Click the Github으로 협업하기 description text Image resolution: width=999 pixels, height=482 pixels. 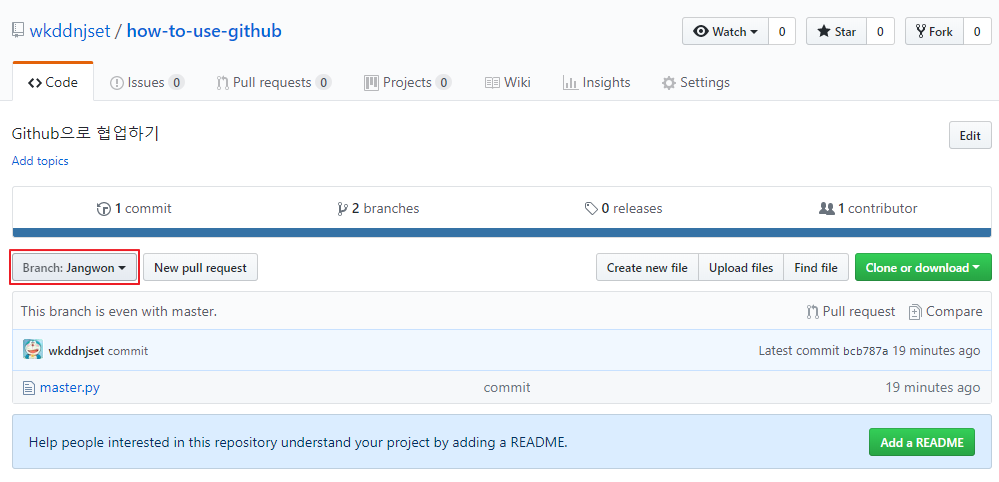85,134
